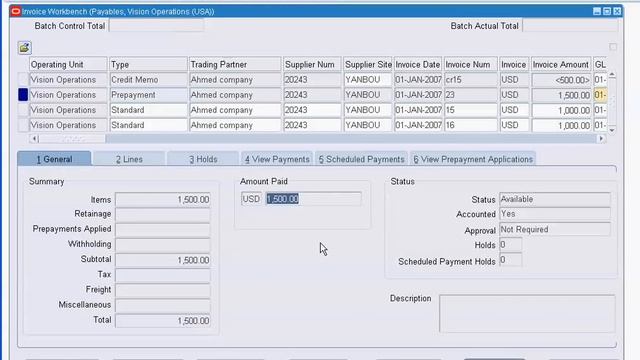Click the Operating Unit cell in the Credit Memo row
The width and height of the screenshot is (640, 360).
point(68,80)
